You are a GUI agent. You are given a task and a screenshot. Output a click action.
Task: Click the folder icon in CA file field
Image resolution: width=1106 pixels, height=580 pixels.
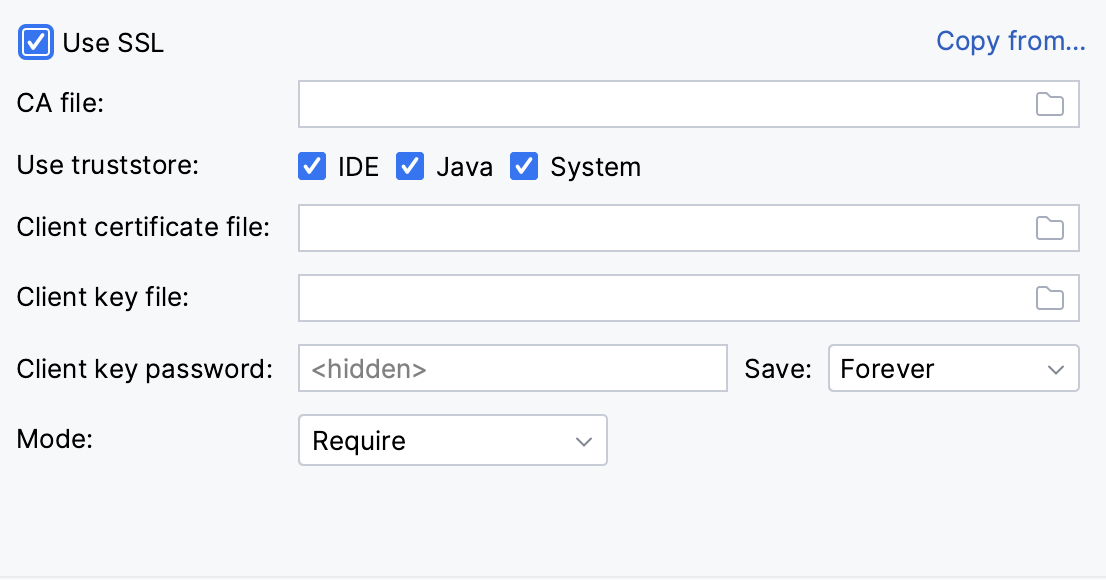point(1049,104)
